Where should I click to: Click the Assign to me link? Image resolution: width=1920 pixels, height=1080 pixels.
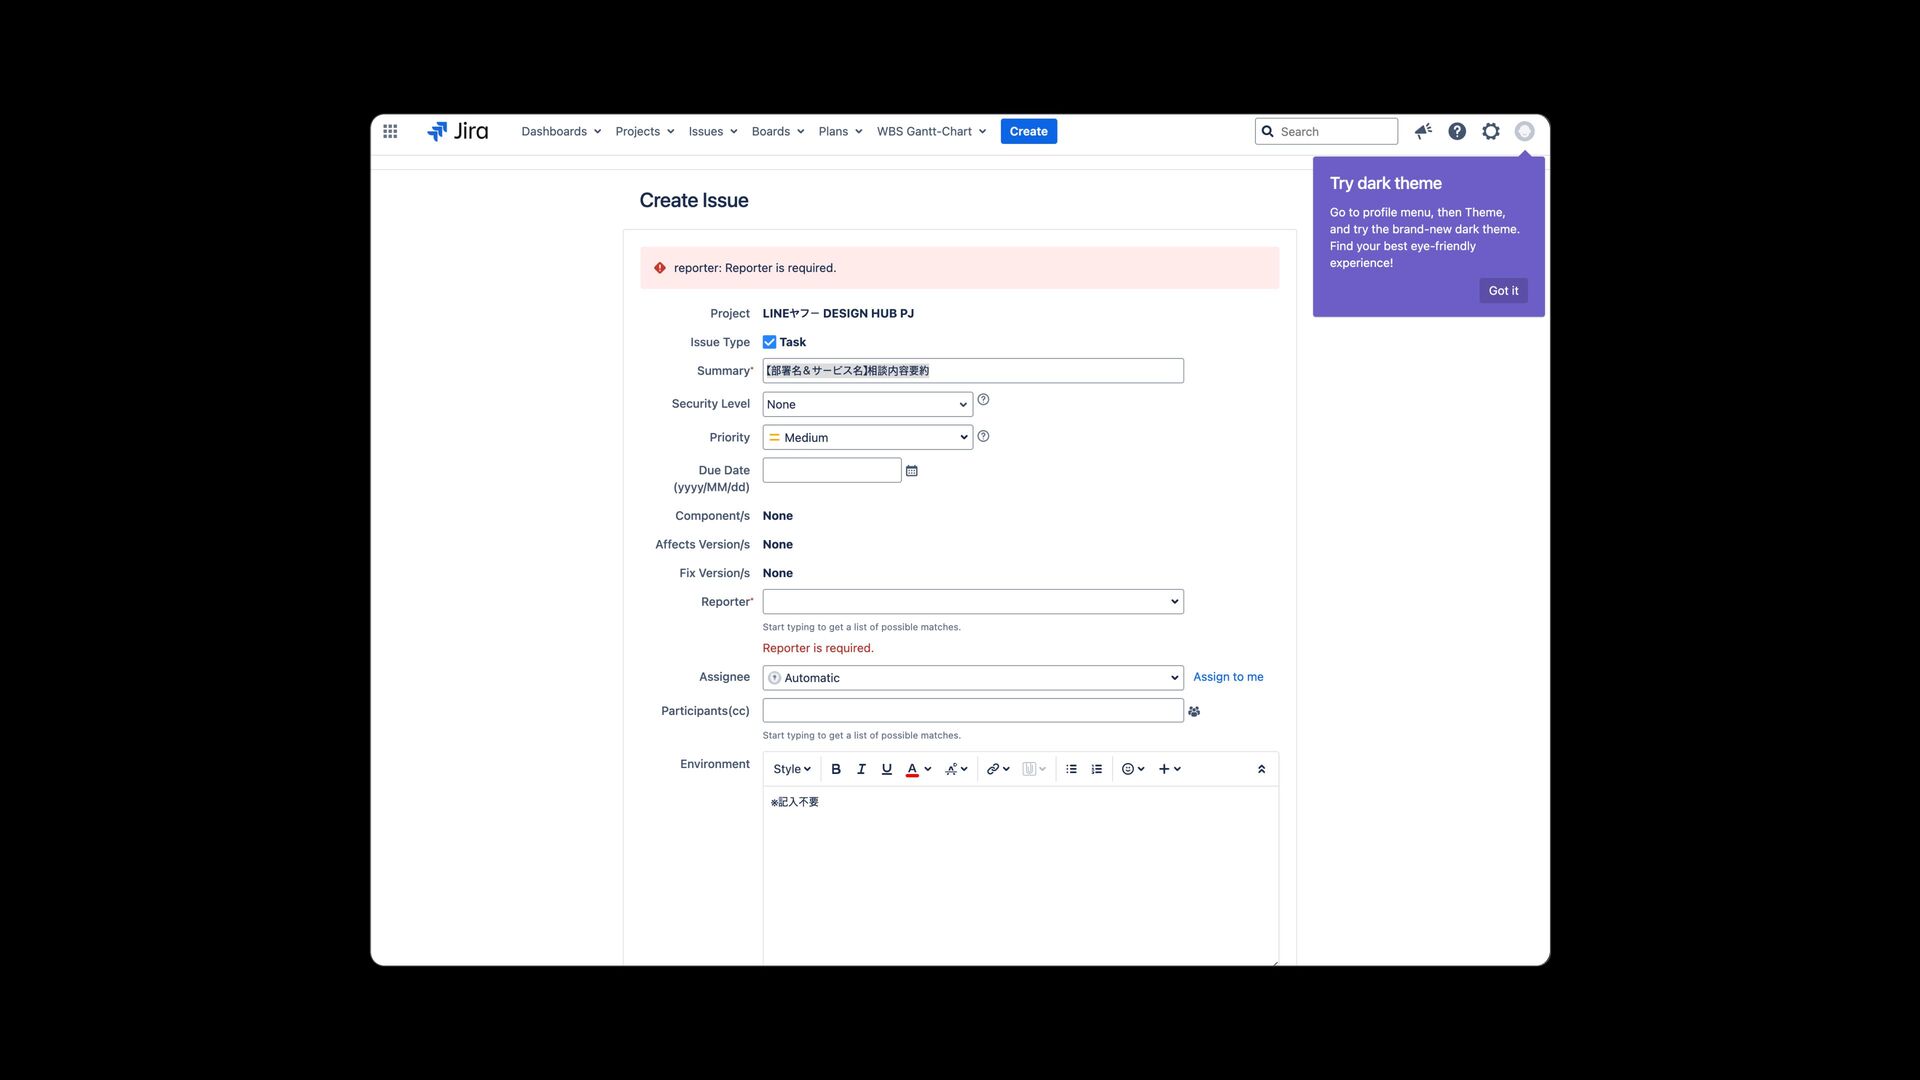click(x=1228, y=677)
